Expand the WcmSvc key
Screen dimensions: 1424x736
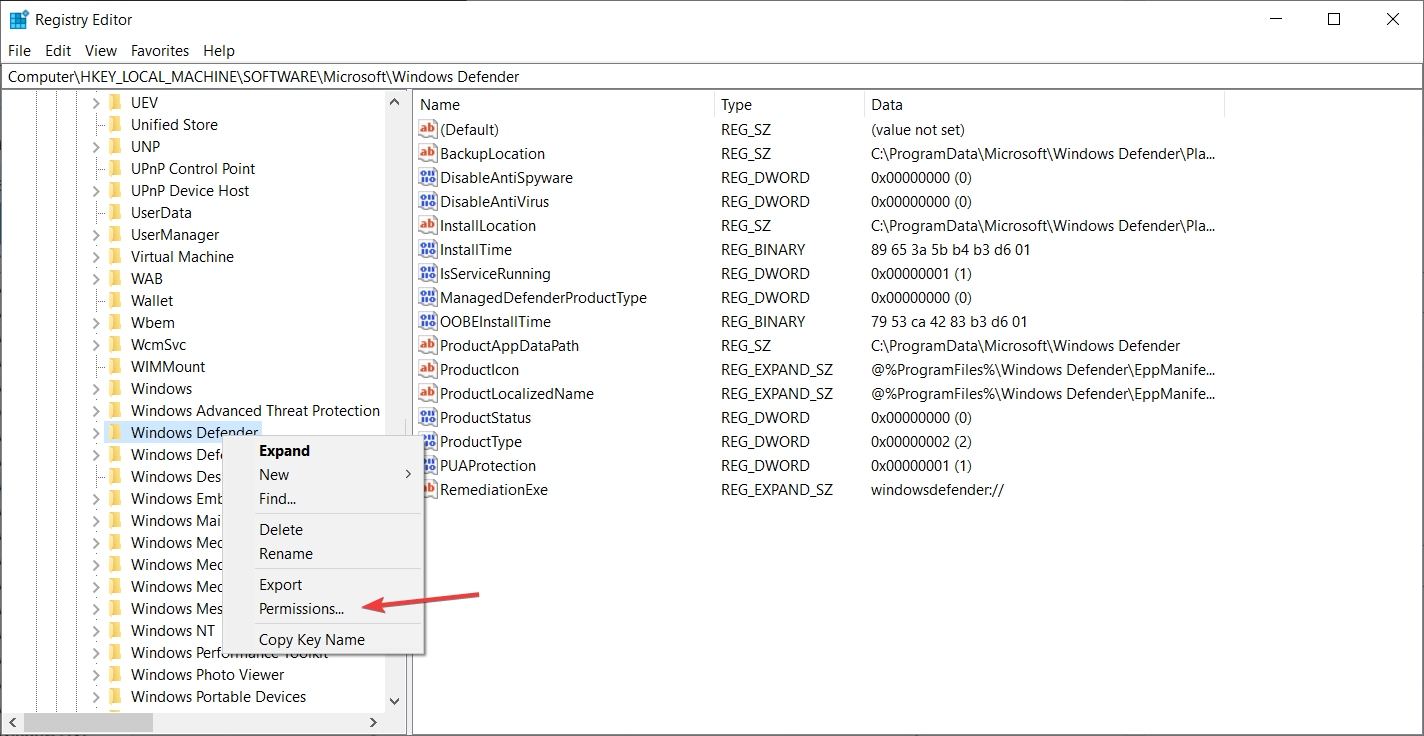[97, 344]
